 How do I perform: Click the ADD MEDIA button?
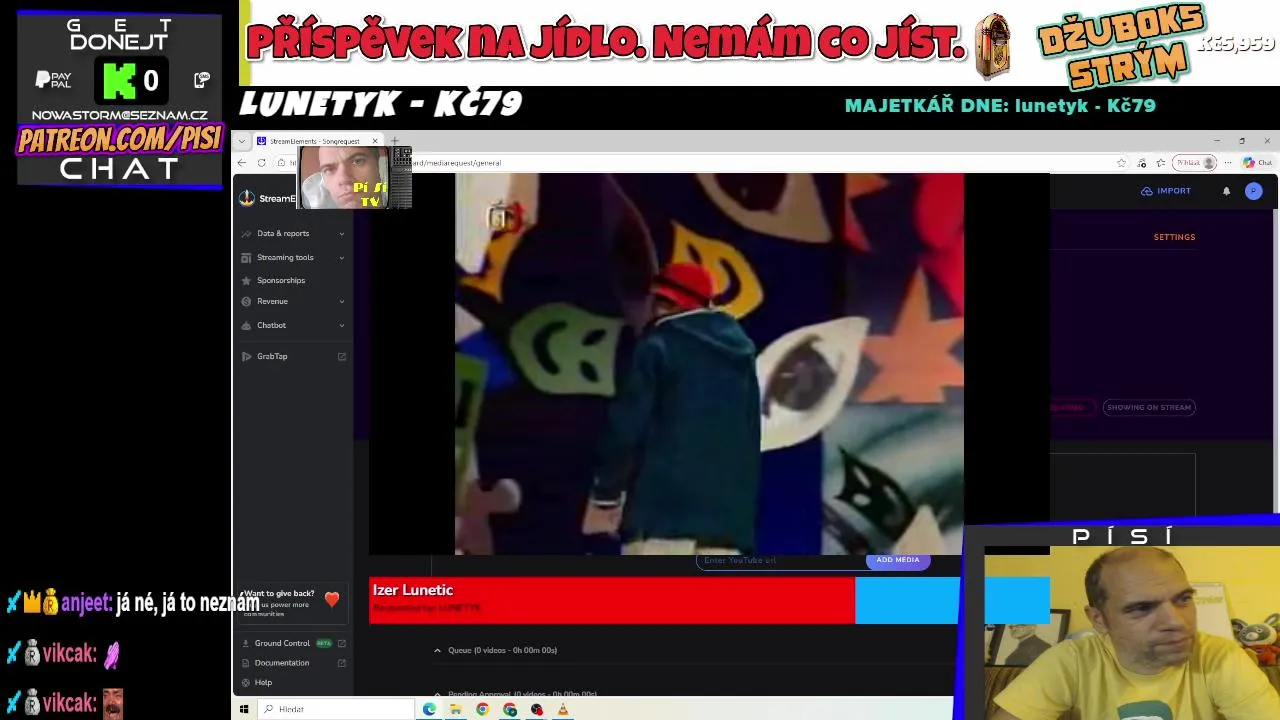[898, 560]
